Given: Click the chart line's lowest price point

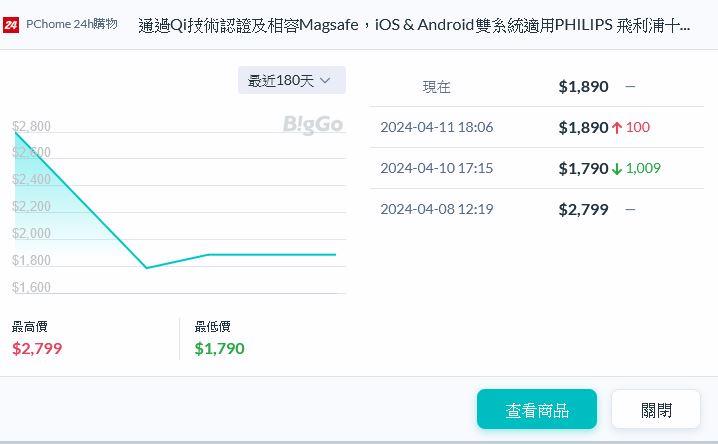Looking at the screenshot, I should [x=147, y=267].
